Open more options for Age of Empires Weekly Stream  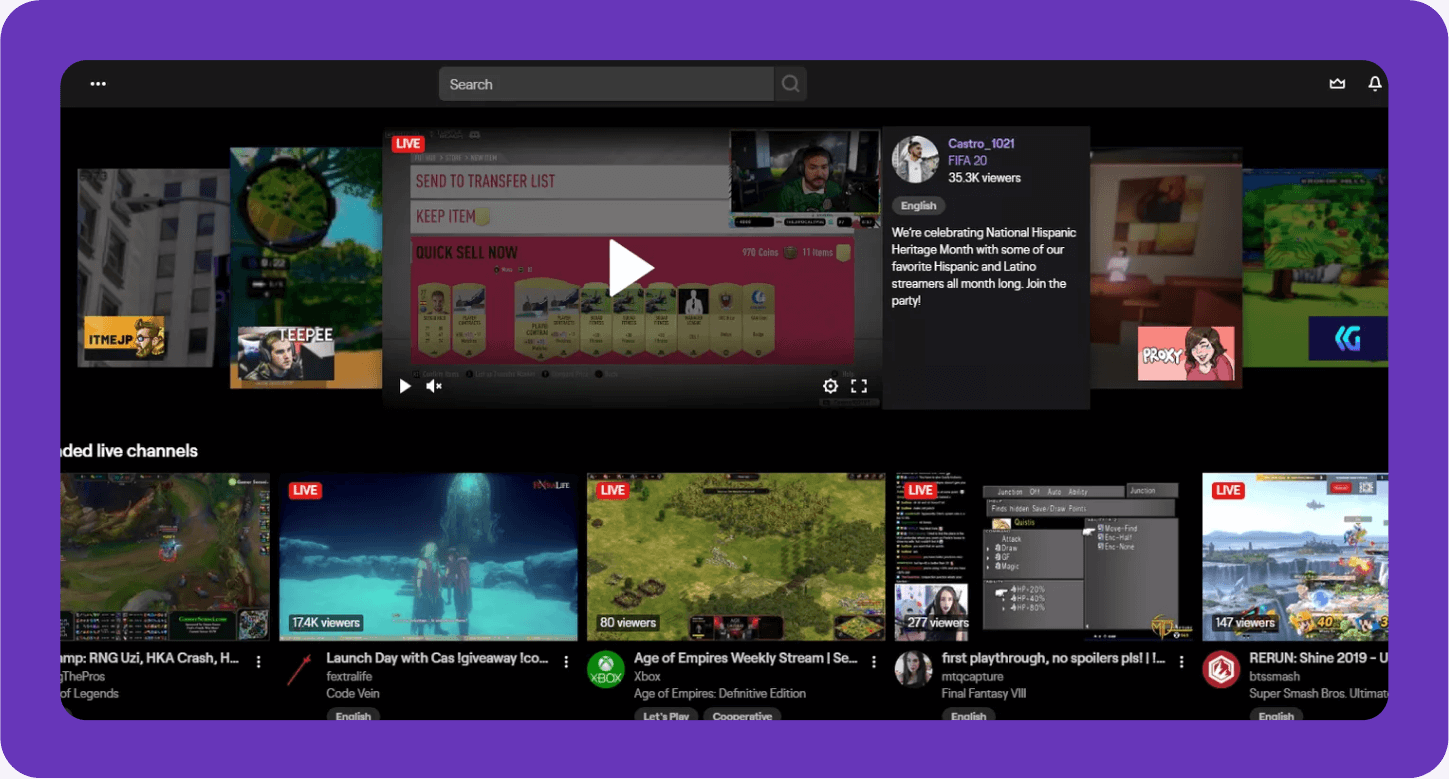click(x=874, y=662)
